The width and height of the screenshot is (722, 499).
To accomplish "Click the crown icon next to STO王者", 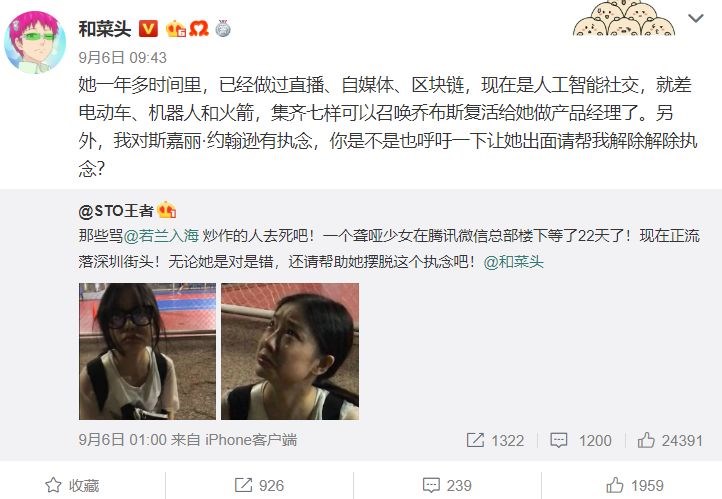I will [167, 210].
